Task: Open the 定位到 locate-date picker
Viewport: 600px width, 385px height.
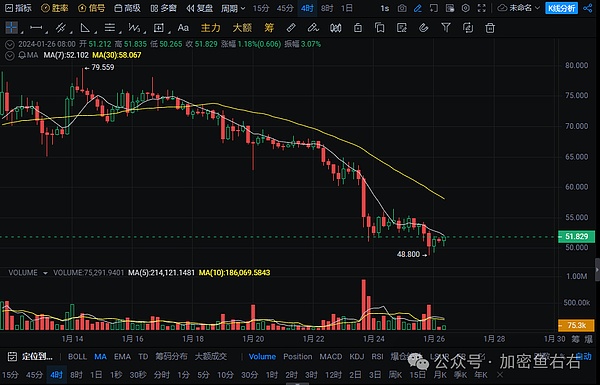Action: pos(30,357)
